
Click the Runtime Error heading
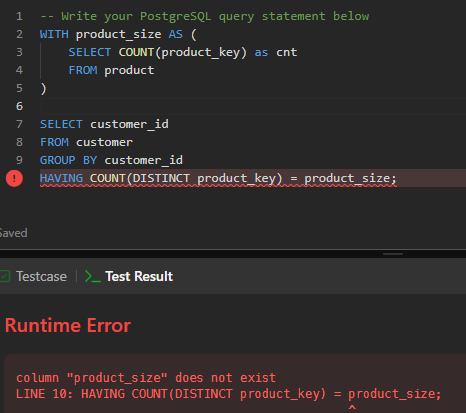68,325
